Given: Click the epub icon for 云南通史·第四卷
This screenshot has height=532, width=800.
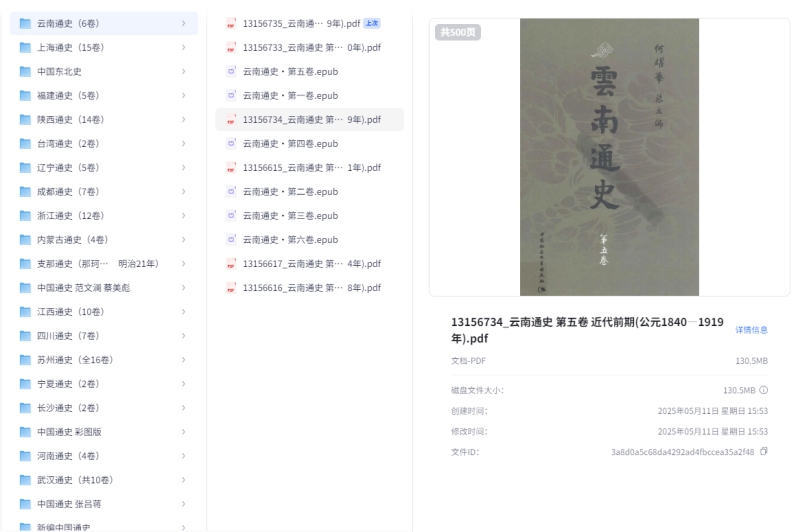Looking at the screenshot, I should click(x=231, y=143).
